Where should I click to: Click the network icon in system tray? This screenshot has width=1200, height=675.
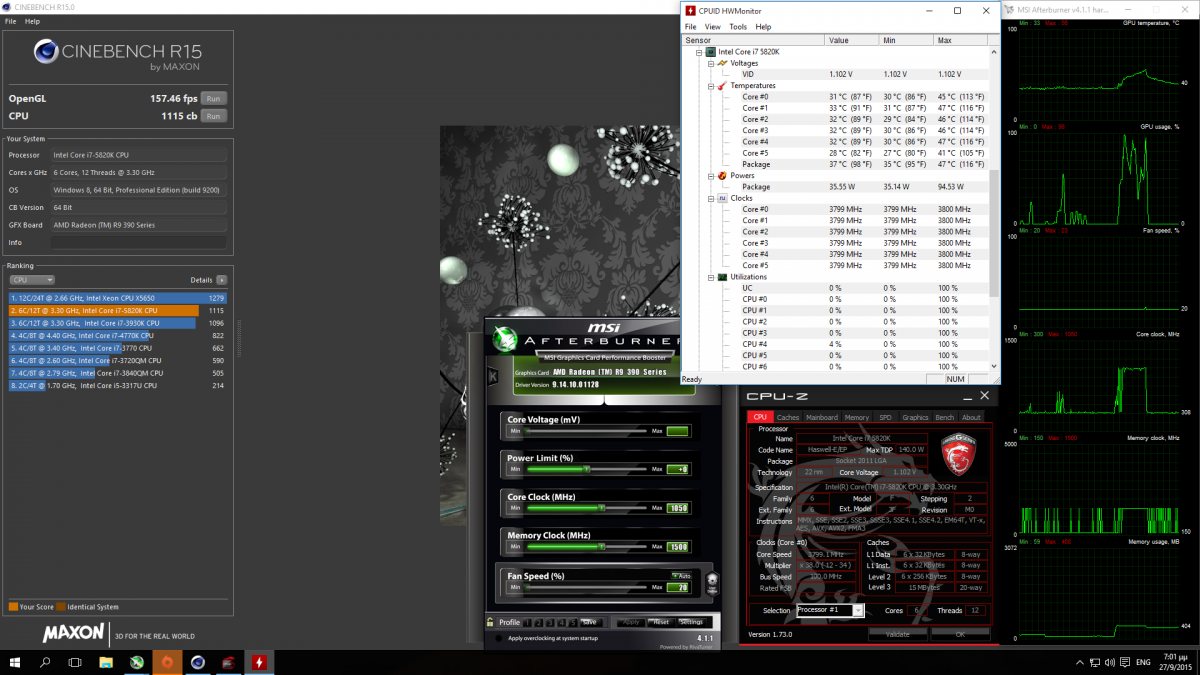(x=1095, y=662)
